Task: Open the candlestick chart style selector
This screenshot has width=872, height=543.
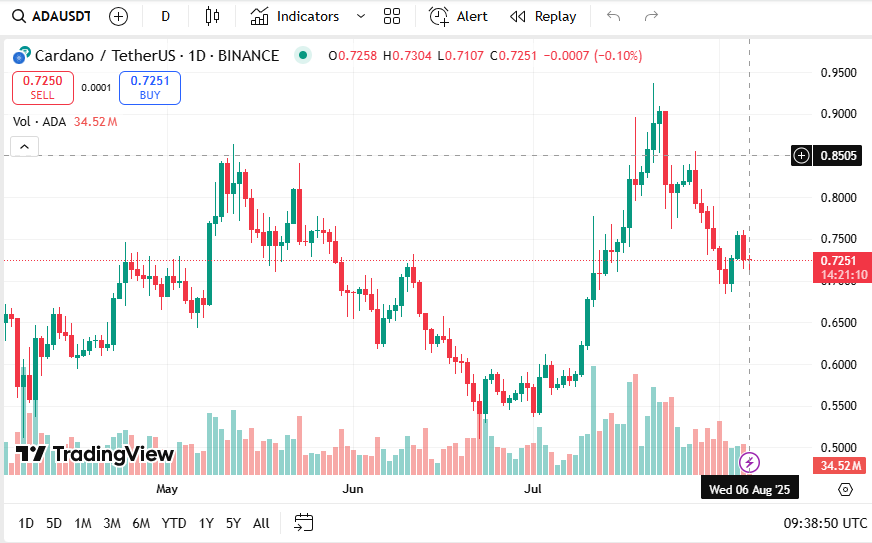Action: (211, 16)
